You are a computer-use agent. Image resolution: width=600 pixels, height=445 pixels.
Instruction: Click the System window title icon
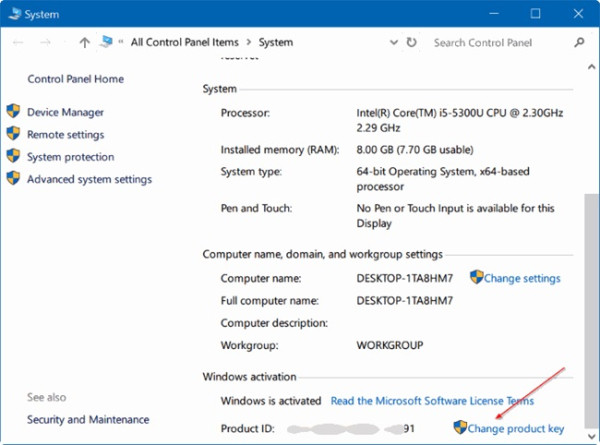pyautogui.click(x=15, y=14)
